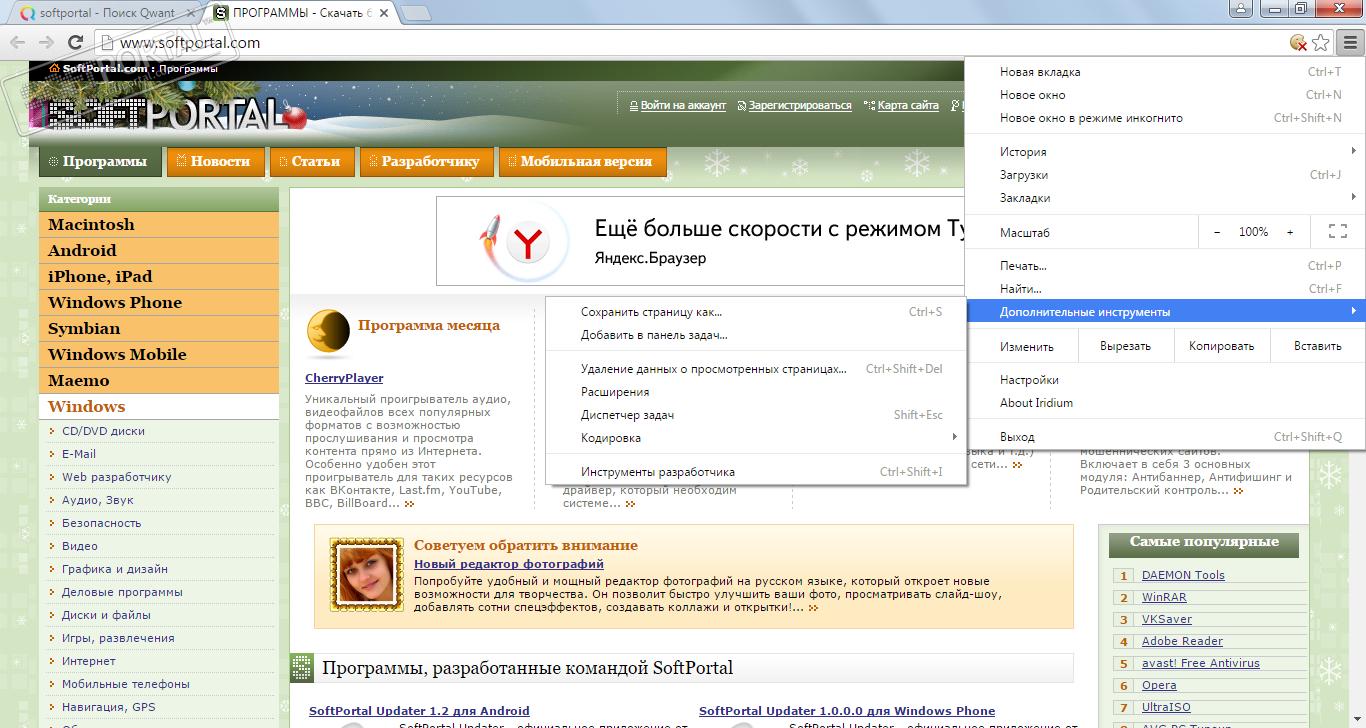The image size is (1366, 728).
Task: Switch to the ПРОГРАММЫ tab
Action: point(300,14)
